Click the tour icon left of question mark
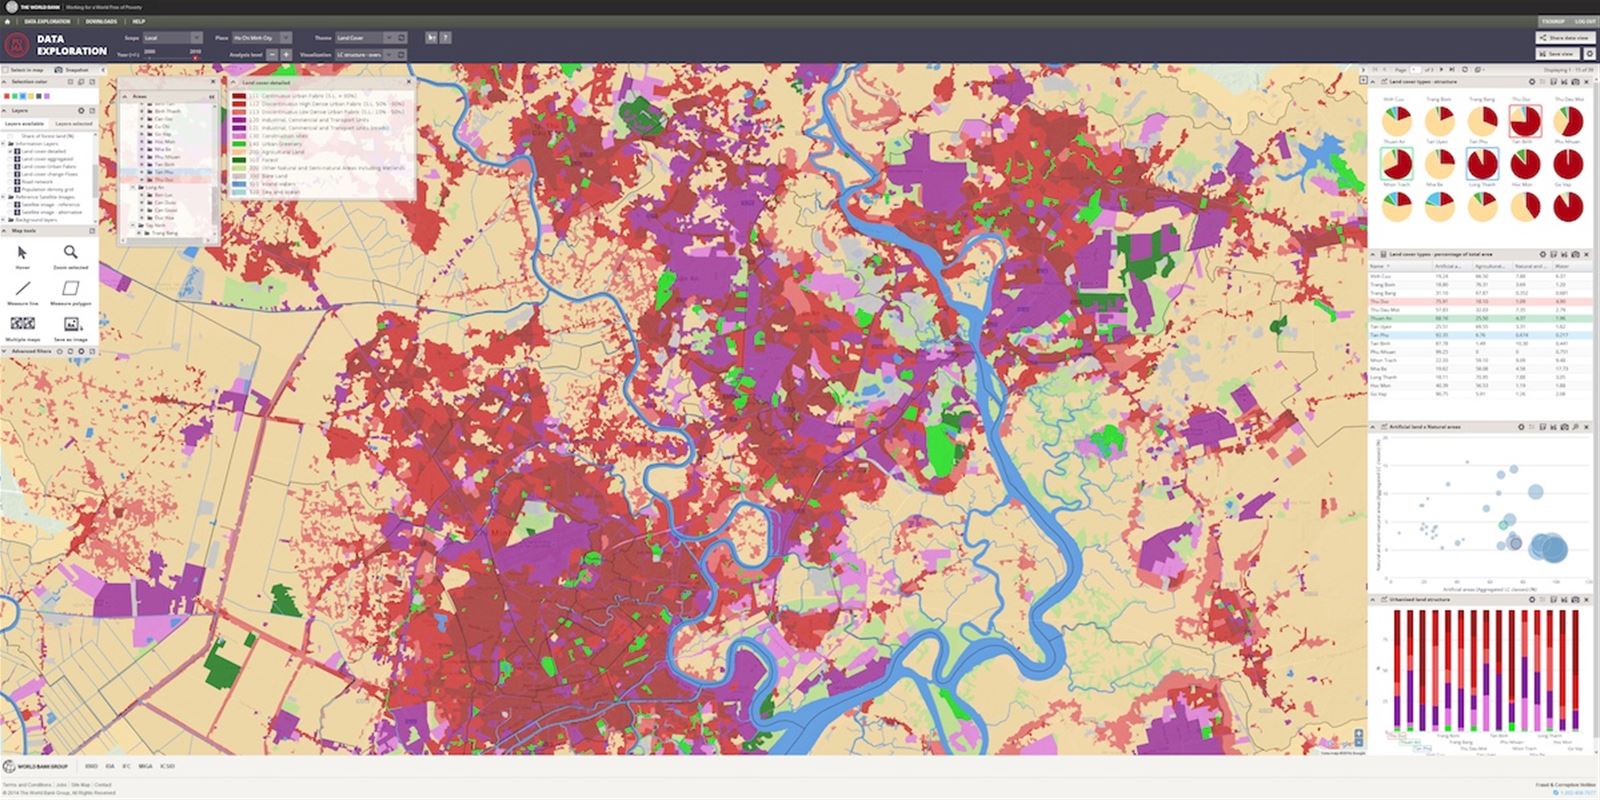 click(431, 38)
